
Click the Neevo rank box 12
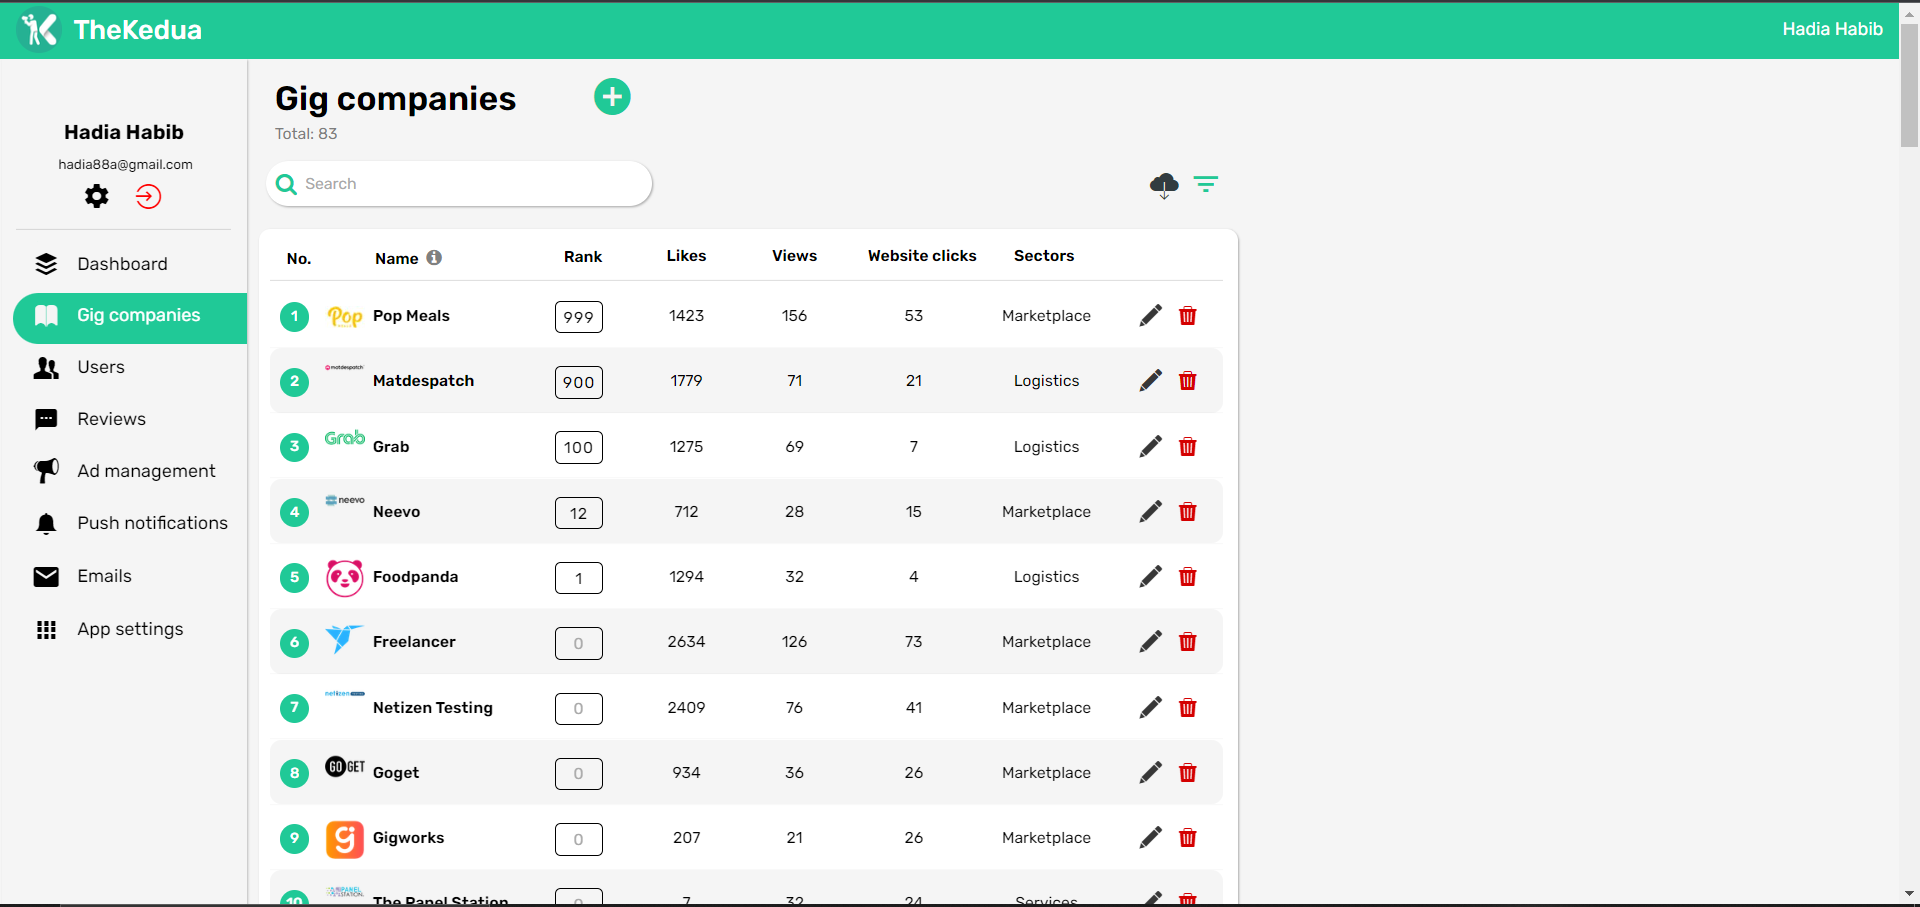579,513
